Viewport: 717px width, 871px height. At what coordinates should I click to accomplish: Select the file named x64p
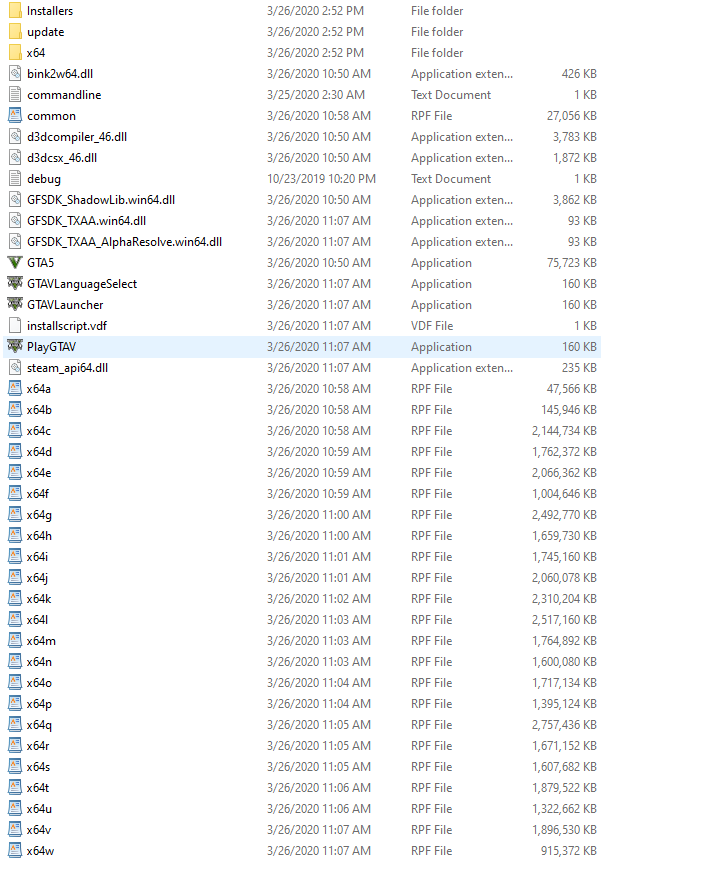tap(39, 704)
